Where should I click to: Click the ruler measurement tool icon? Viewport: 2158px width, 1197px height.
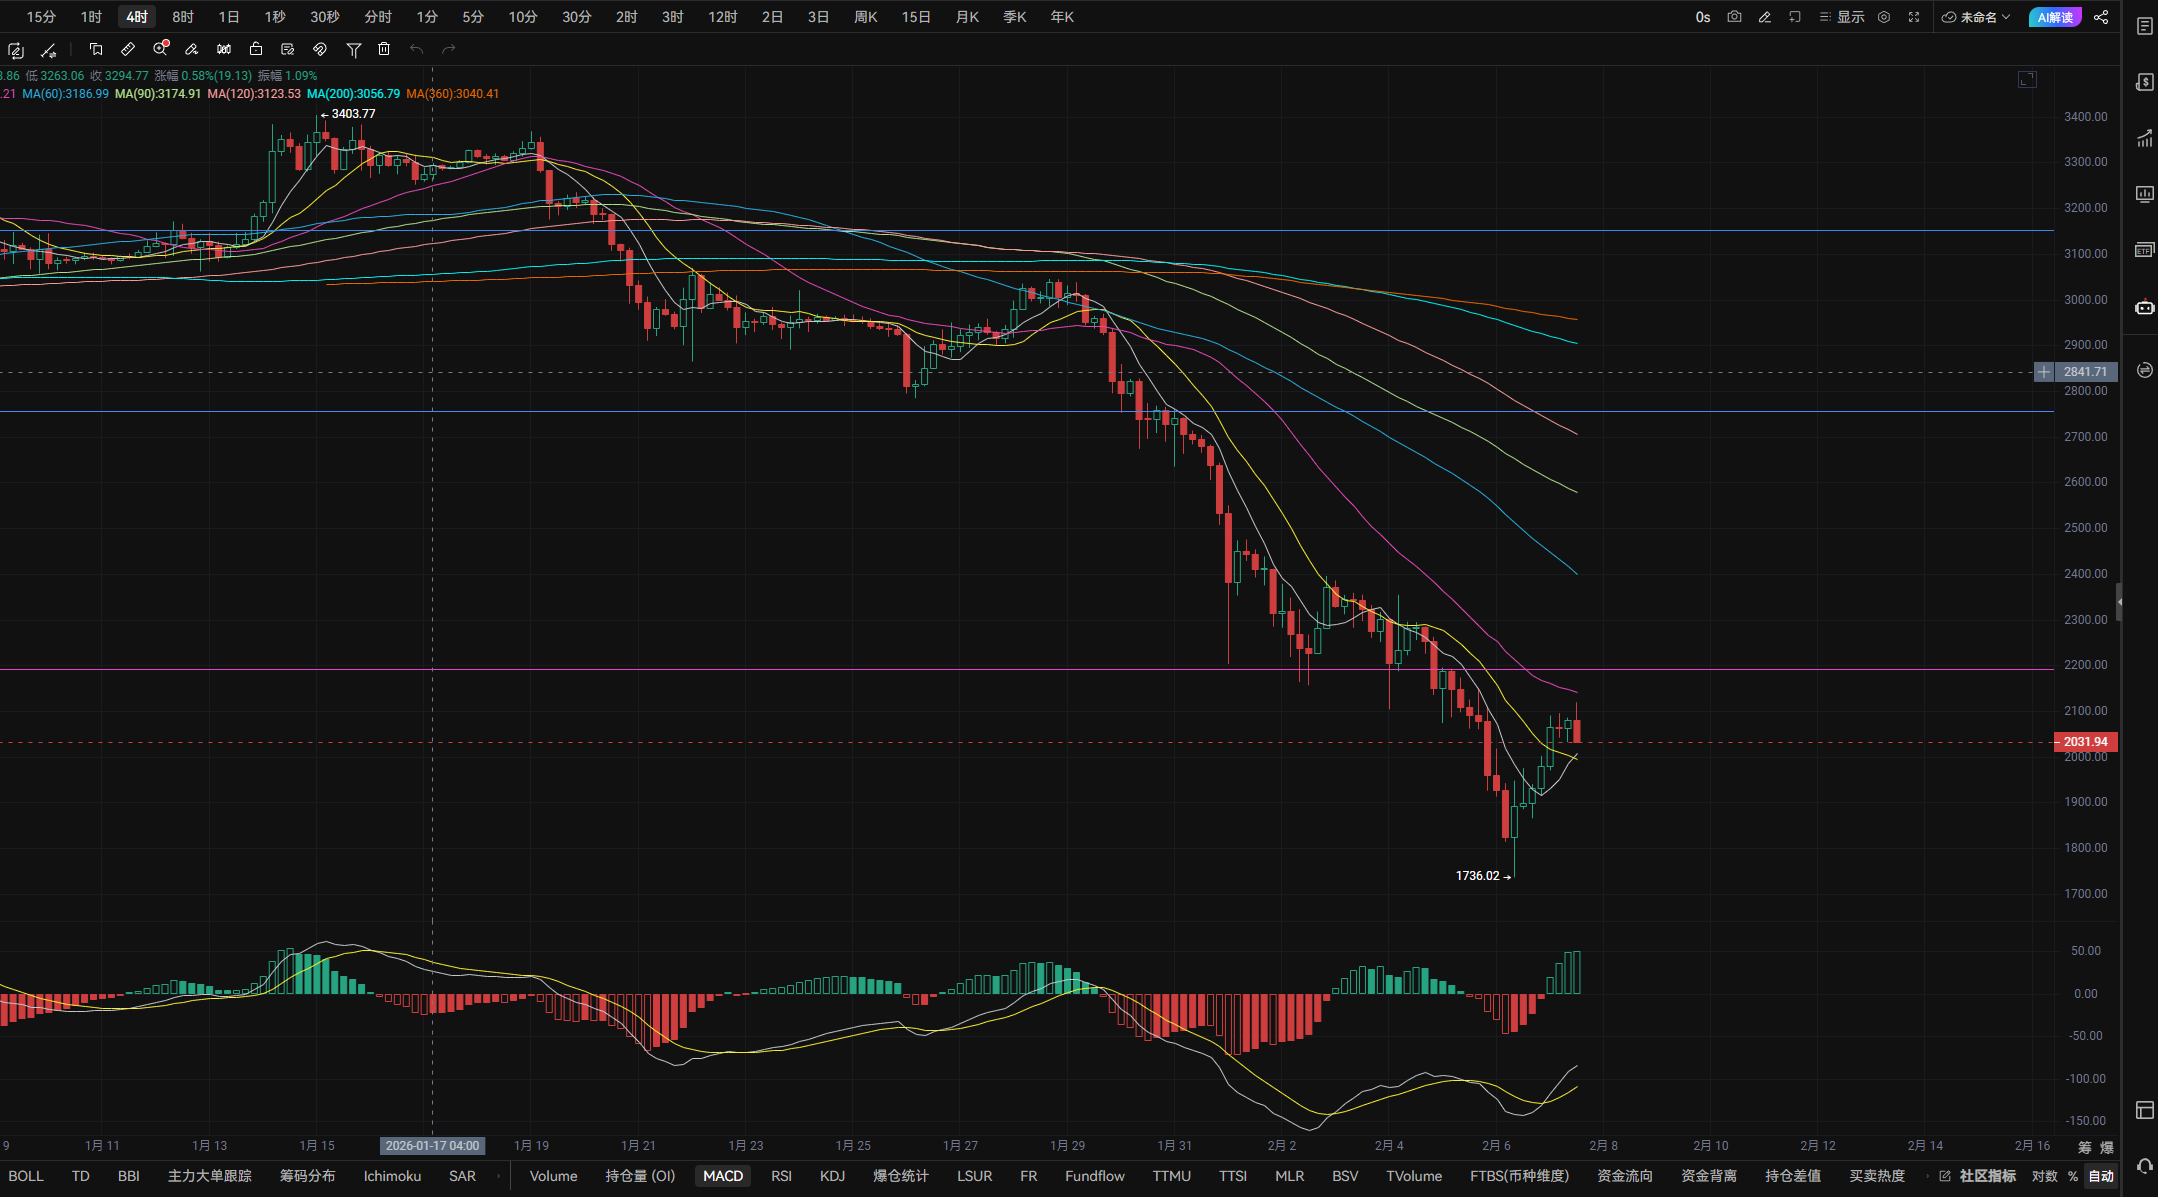(x=128, y=49)
